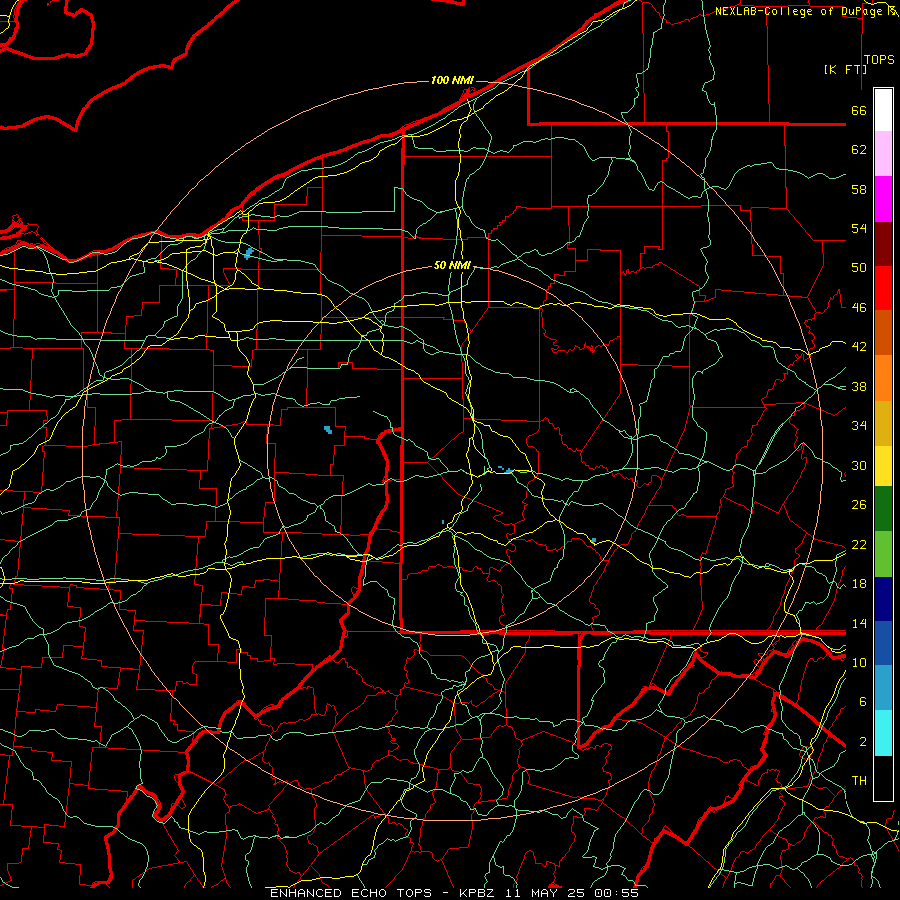The width and height of the screenshot is (900, 900).
Task: Click the blue echo near the lakeshore, northwest
Action: pos(249,253)
